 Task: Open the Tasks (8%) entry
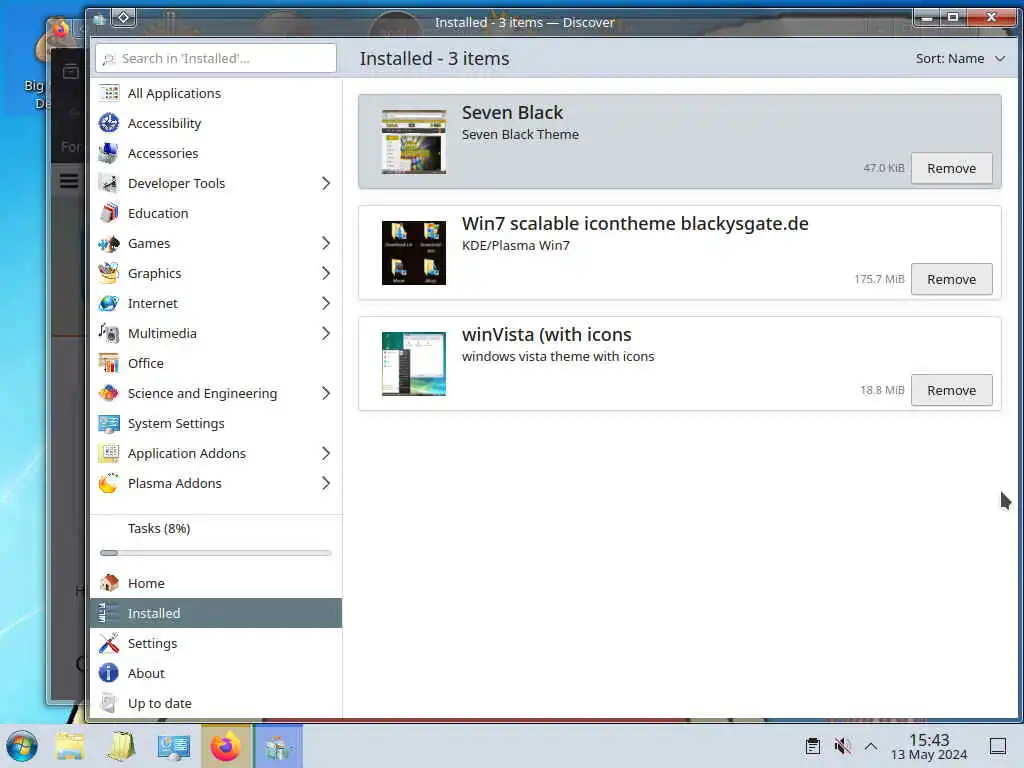[x=216, y=528]
